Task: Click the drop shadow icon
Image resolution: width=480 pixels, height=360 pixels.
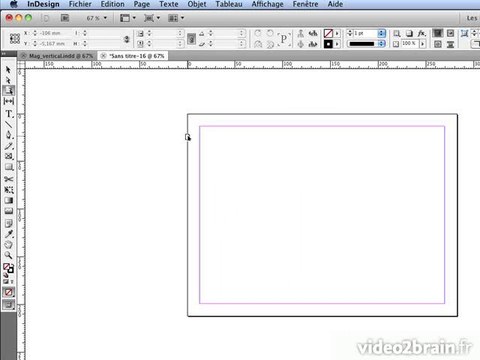Action: point(409,33)
